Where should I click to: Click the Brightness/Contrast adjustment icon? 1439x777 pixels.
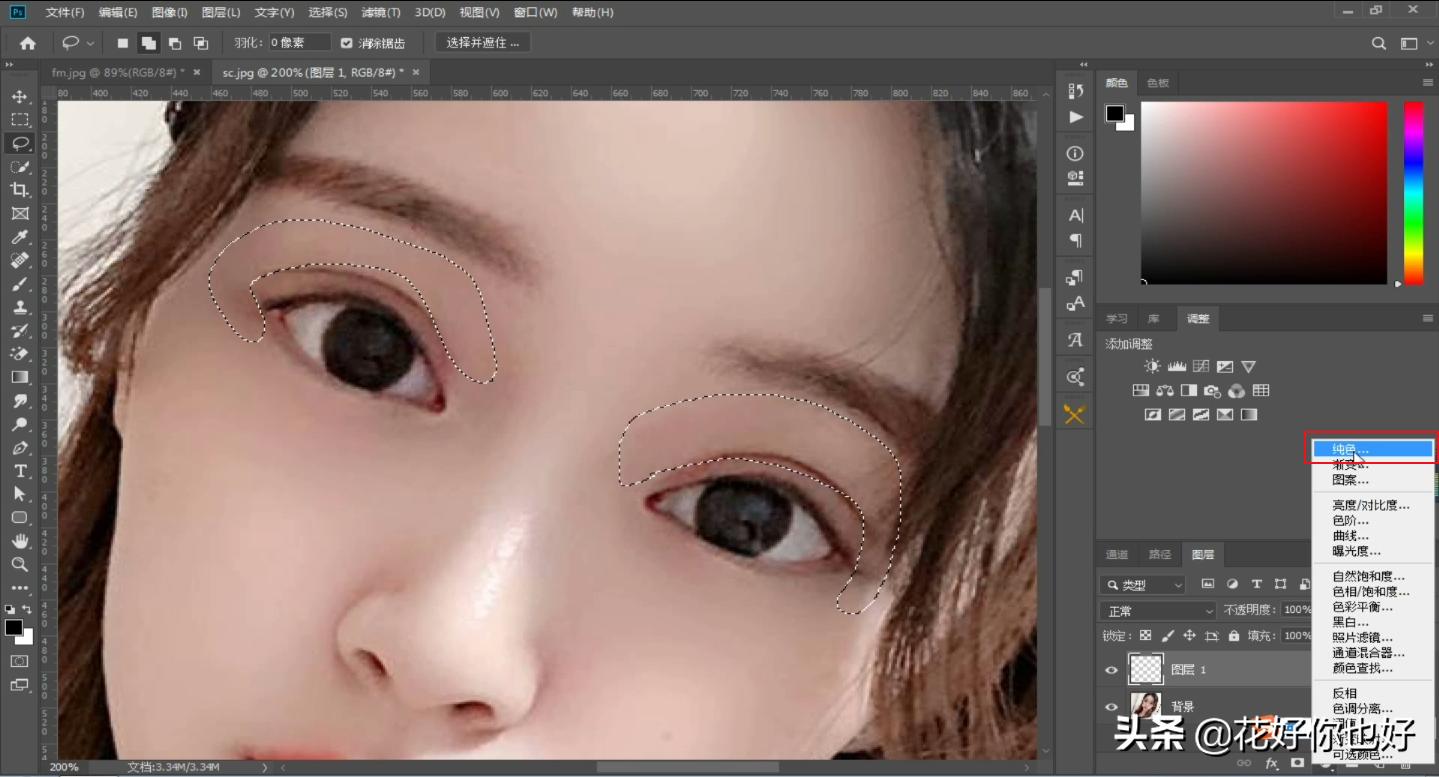(x=1152, y=367)
